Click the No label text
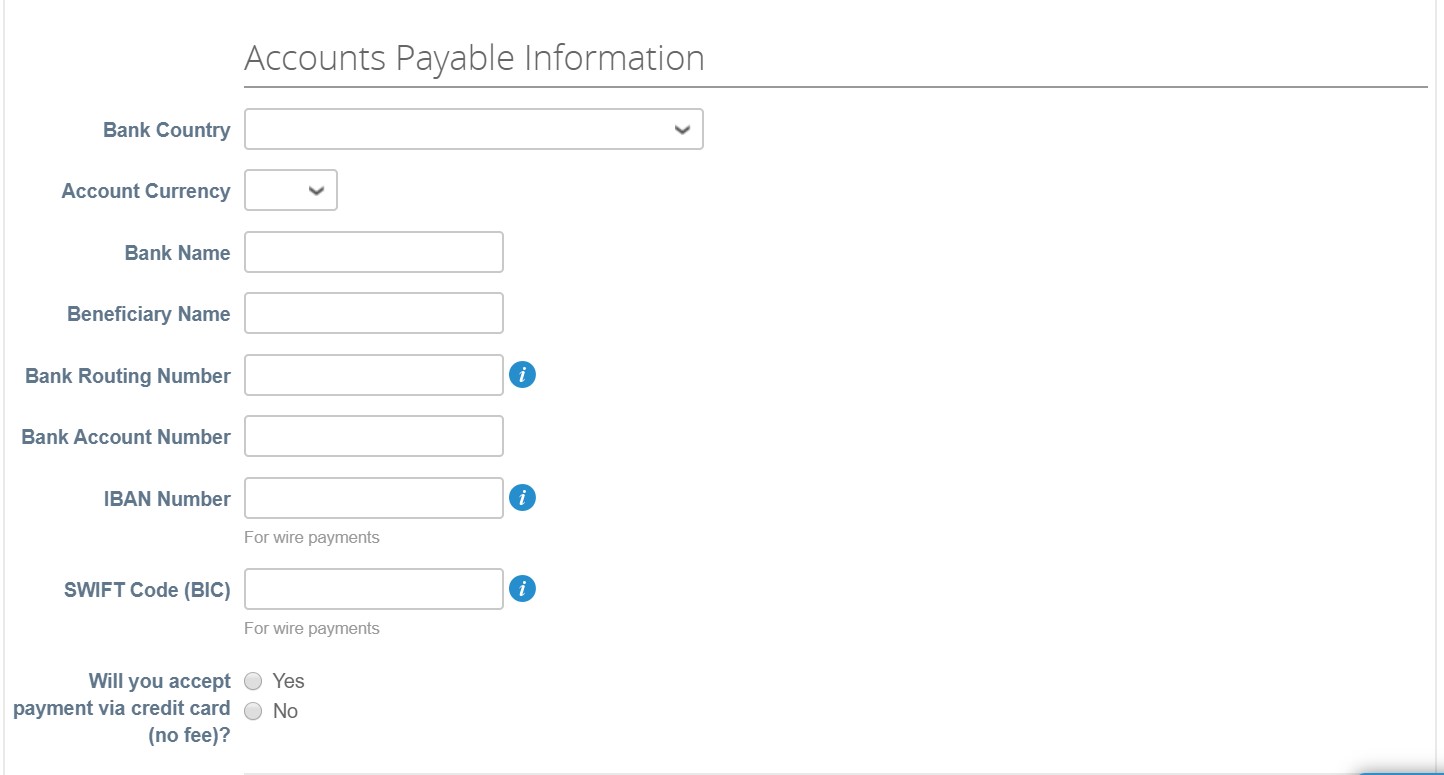This screenshot has width=1444, height=775. tap(285, 711)
